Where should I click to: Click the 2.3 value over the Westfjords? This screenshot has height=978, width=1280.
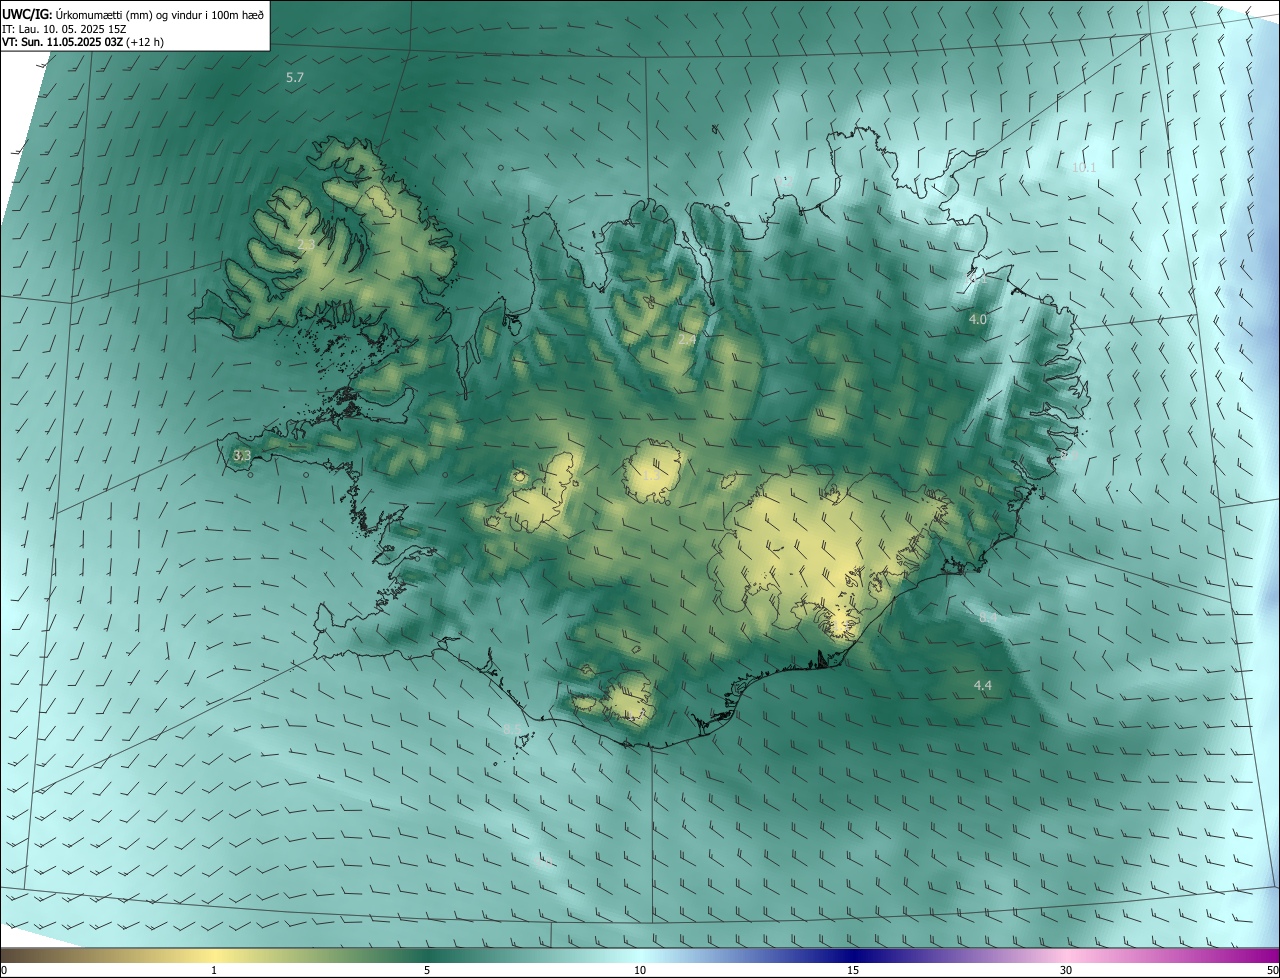306,244
